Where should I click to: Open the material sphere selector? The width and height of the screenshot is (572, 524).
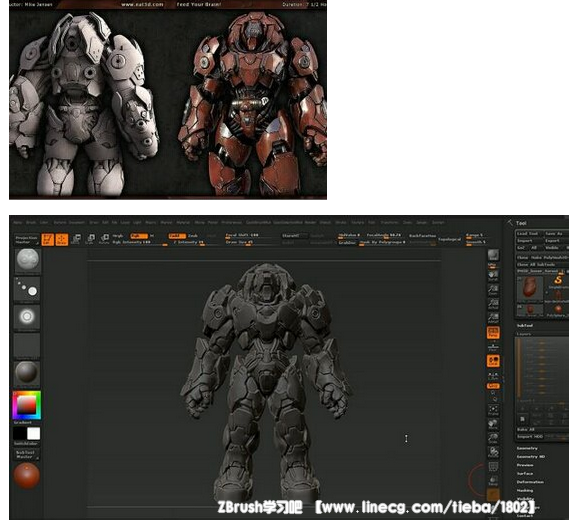tap(27, 373)
